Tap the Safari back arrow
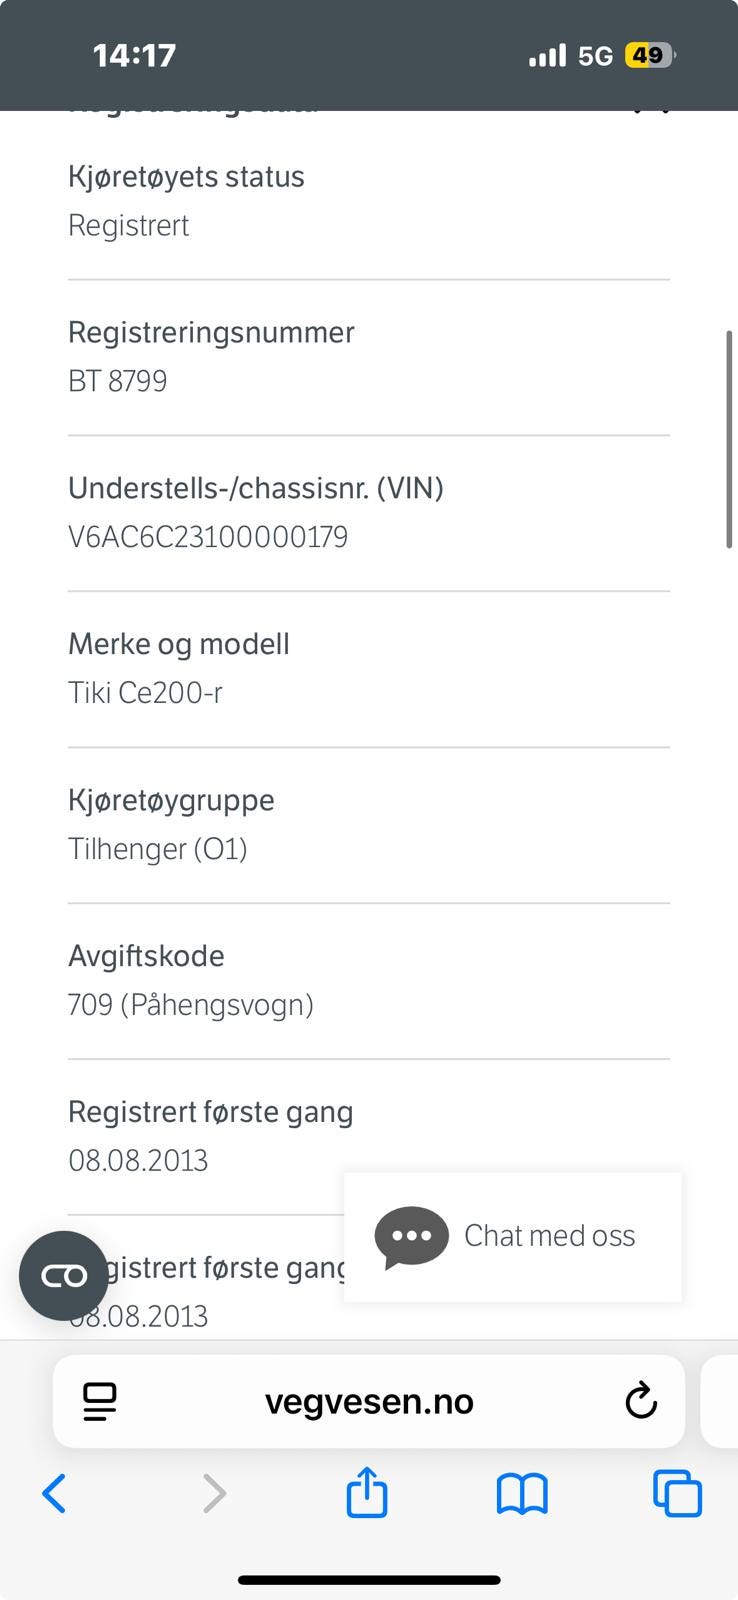The image size is (738, 1600). point(55,1493)
